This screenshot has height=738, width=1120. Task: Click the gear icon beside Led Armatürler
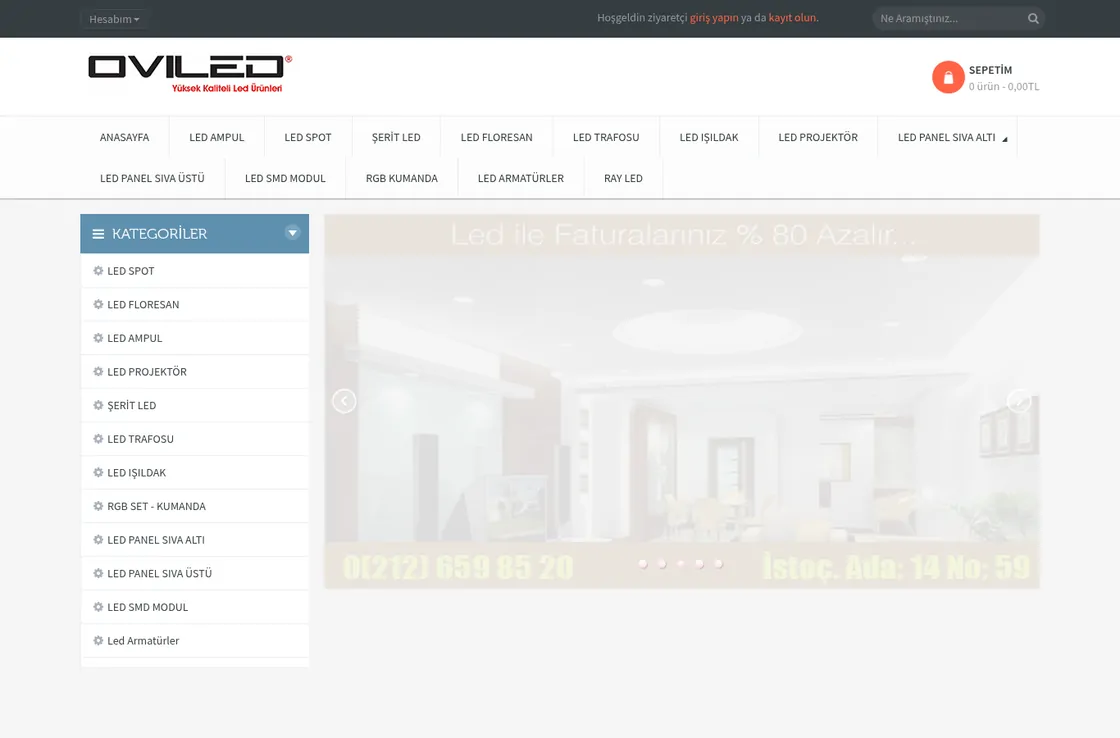[99, 640]
